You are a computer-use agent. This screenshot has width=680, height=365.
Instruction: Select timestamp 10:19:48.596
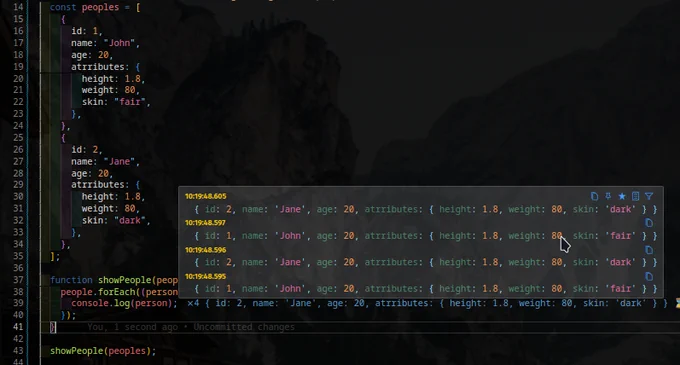(206, 250)
